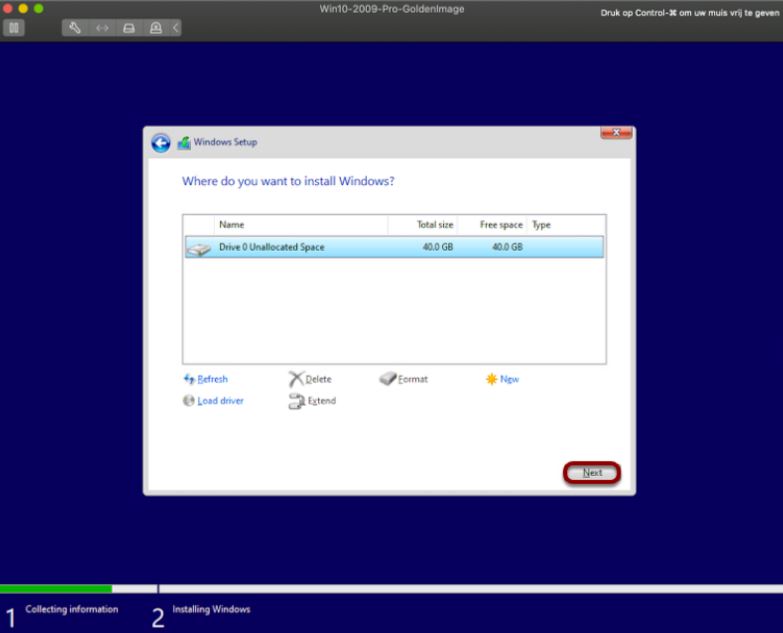Pause the virtual machine

click(x=13, y=28)
